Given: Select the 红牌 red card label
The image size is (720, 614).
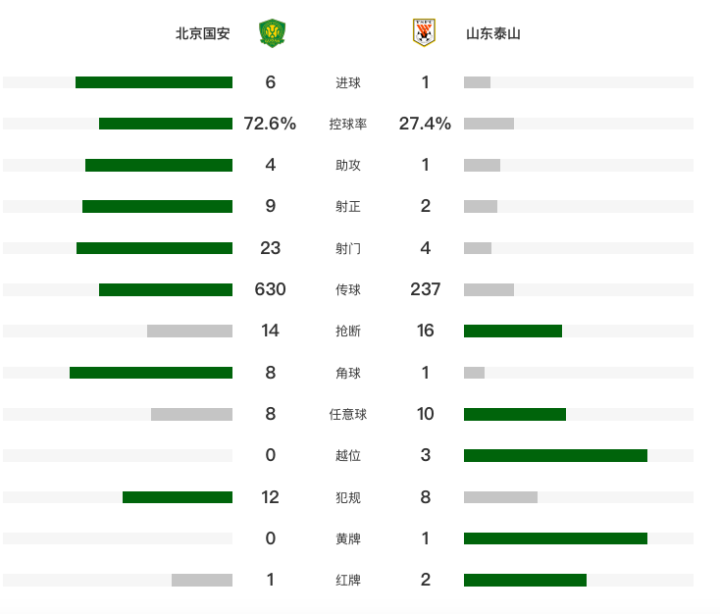Looking at the screenshot, I should point(348,580).
